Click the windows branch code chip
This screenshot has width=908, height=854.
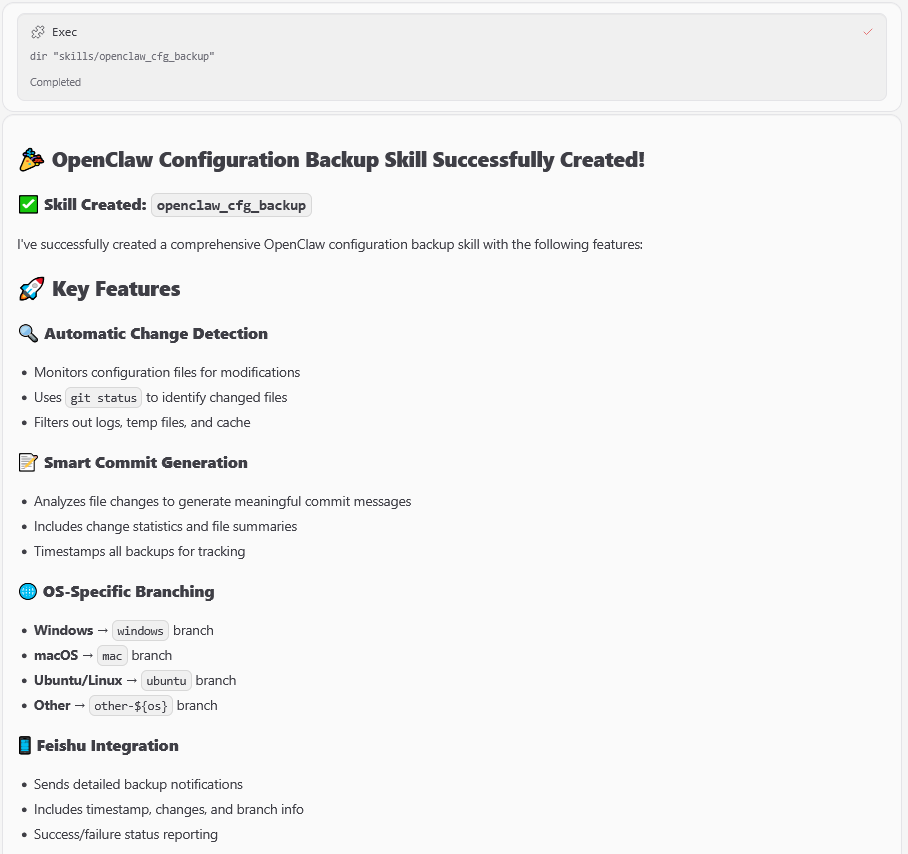click(140, 631)
